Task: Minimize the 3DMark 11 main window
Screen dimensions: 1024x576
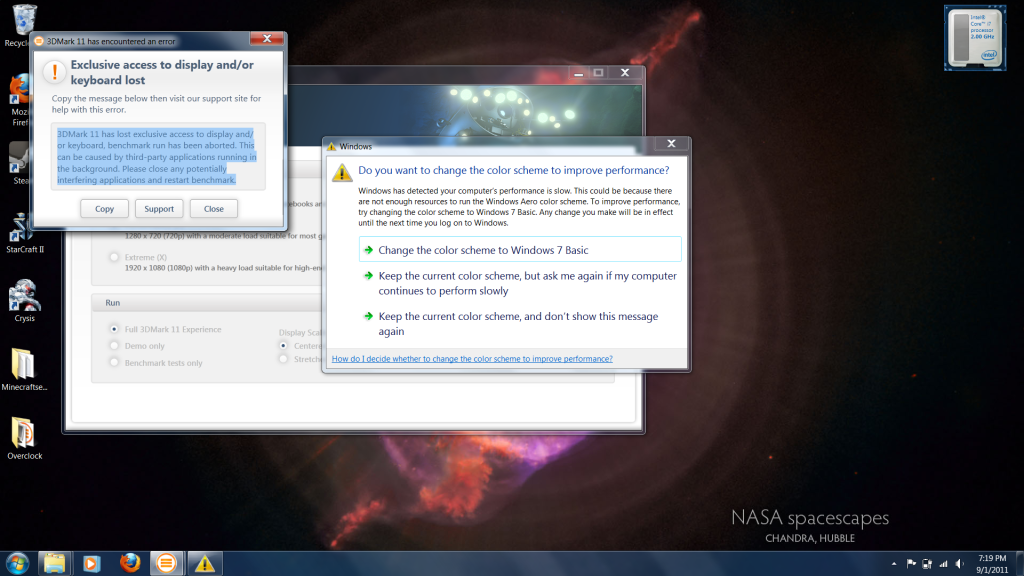Action: tap(578, 73)
